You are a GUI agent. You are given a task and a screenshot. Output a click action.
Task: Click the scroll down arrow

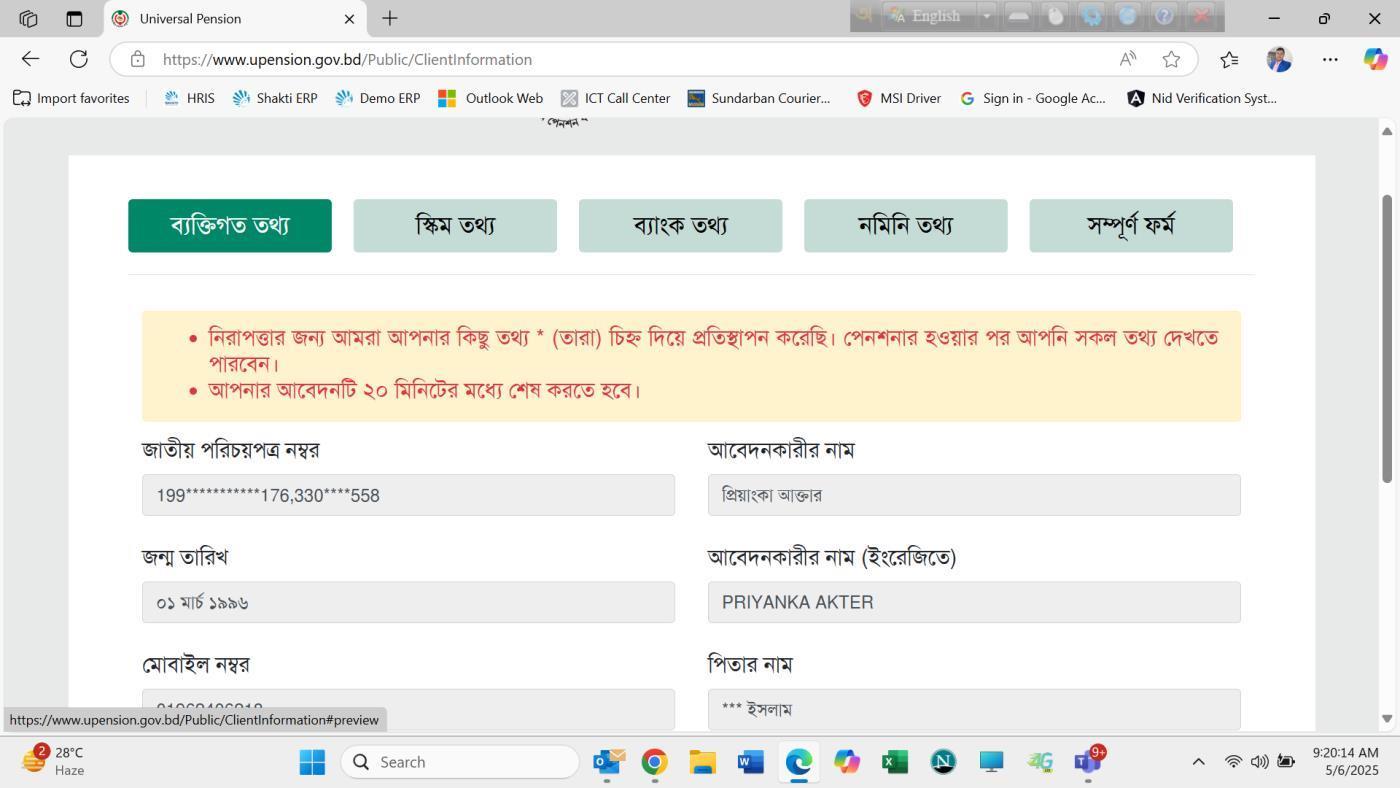click(1387, 719)
